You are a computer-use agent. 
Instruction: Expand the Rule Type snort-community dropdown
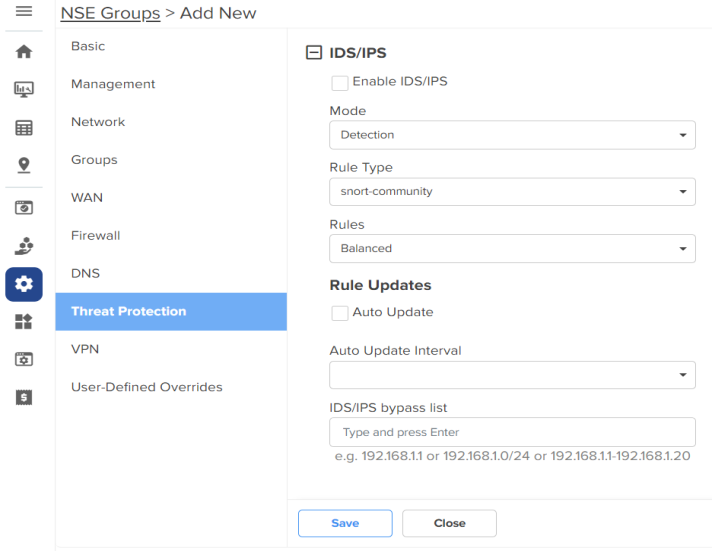512,191
